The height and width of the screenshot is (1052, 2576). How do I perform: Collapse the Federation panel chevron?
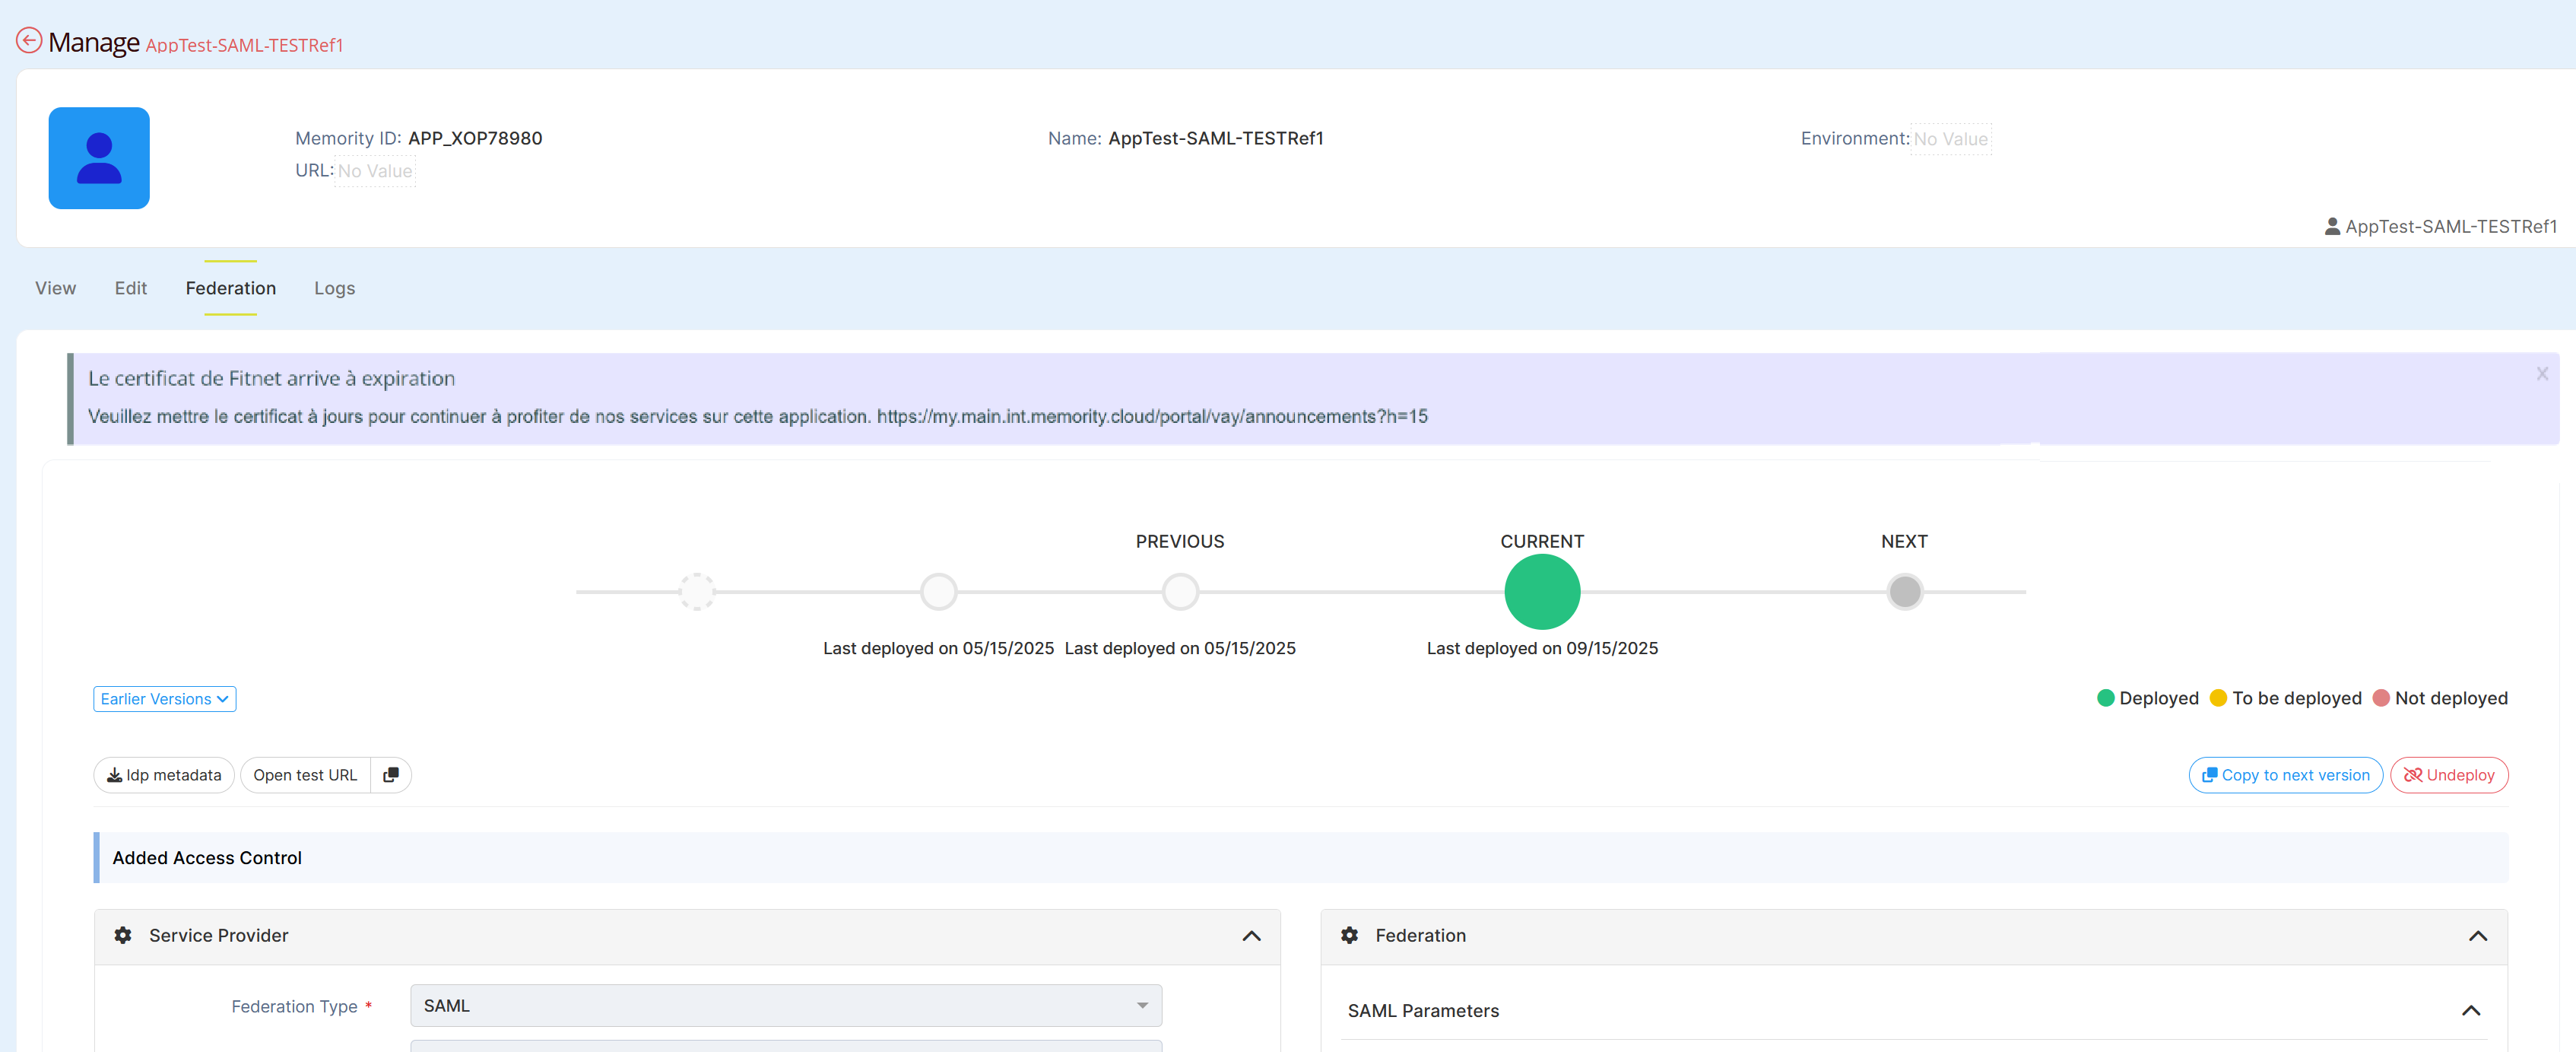2477,936
